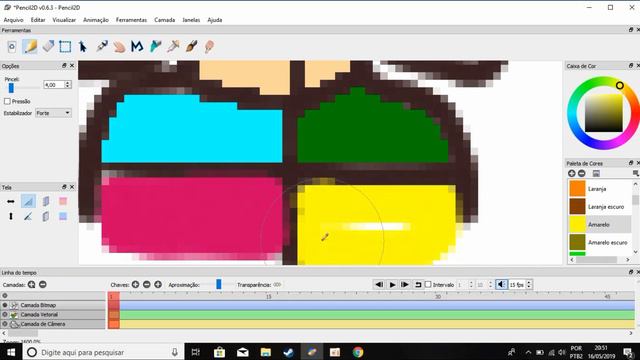Screen dimensions: 640x360
Task: Toggle outlines icon in Tela panel
Action: click(x=28, y=216)
